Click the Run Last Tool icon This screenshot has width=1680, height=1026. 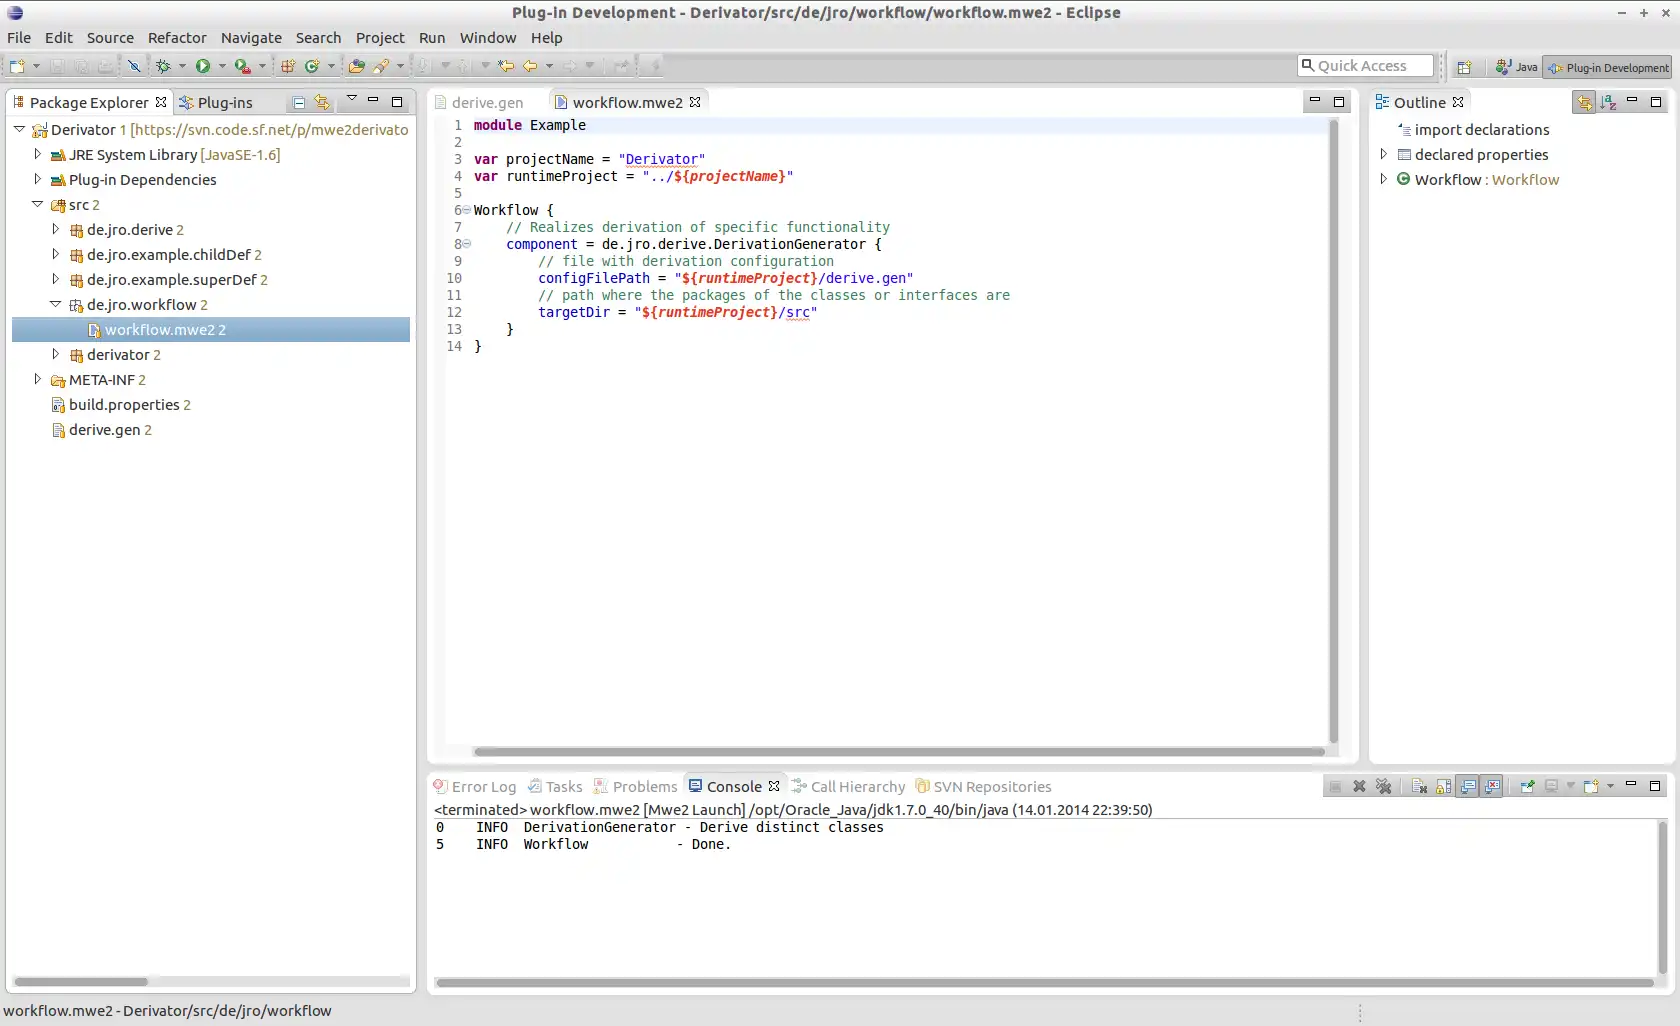tap(242, 66)
